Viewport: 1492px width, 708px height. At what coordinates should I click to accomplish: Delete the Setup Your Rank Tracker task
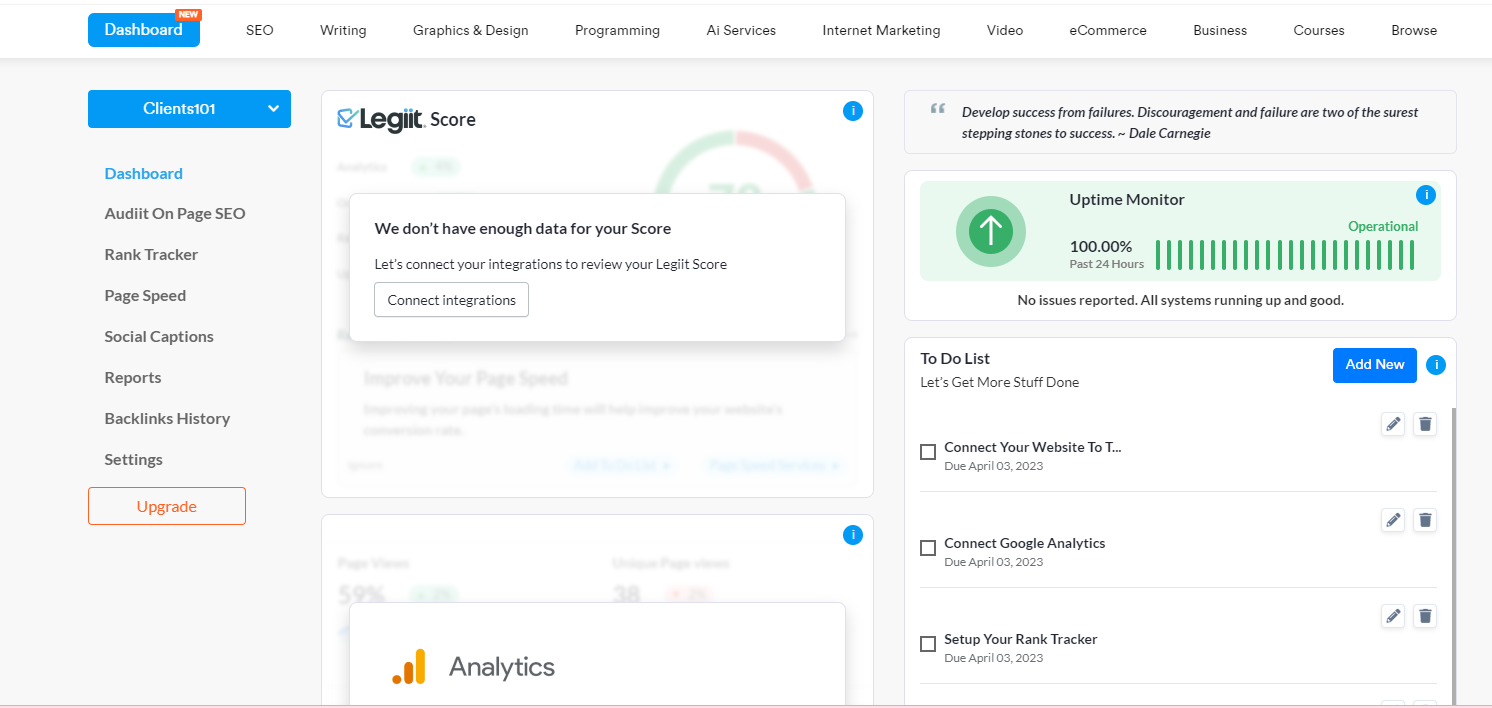[1425, 616]
